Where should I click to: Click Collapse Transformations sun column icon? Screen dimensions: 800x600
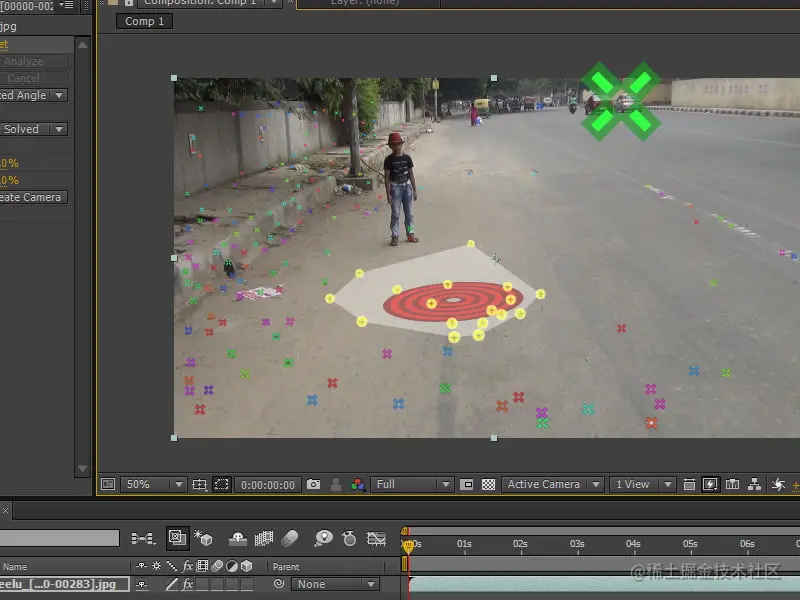pos(157,566)
